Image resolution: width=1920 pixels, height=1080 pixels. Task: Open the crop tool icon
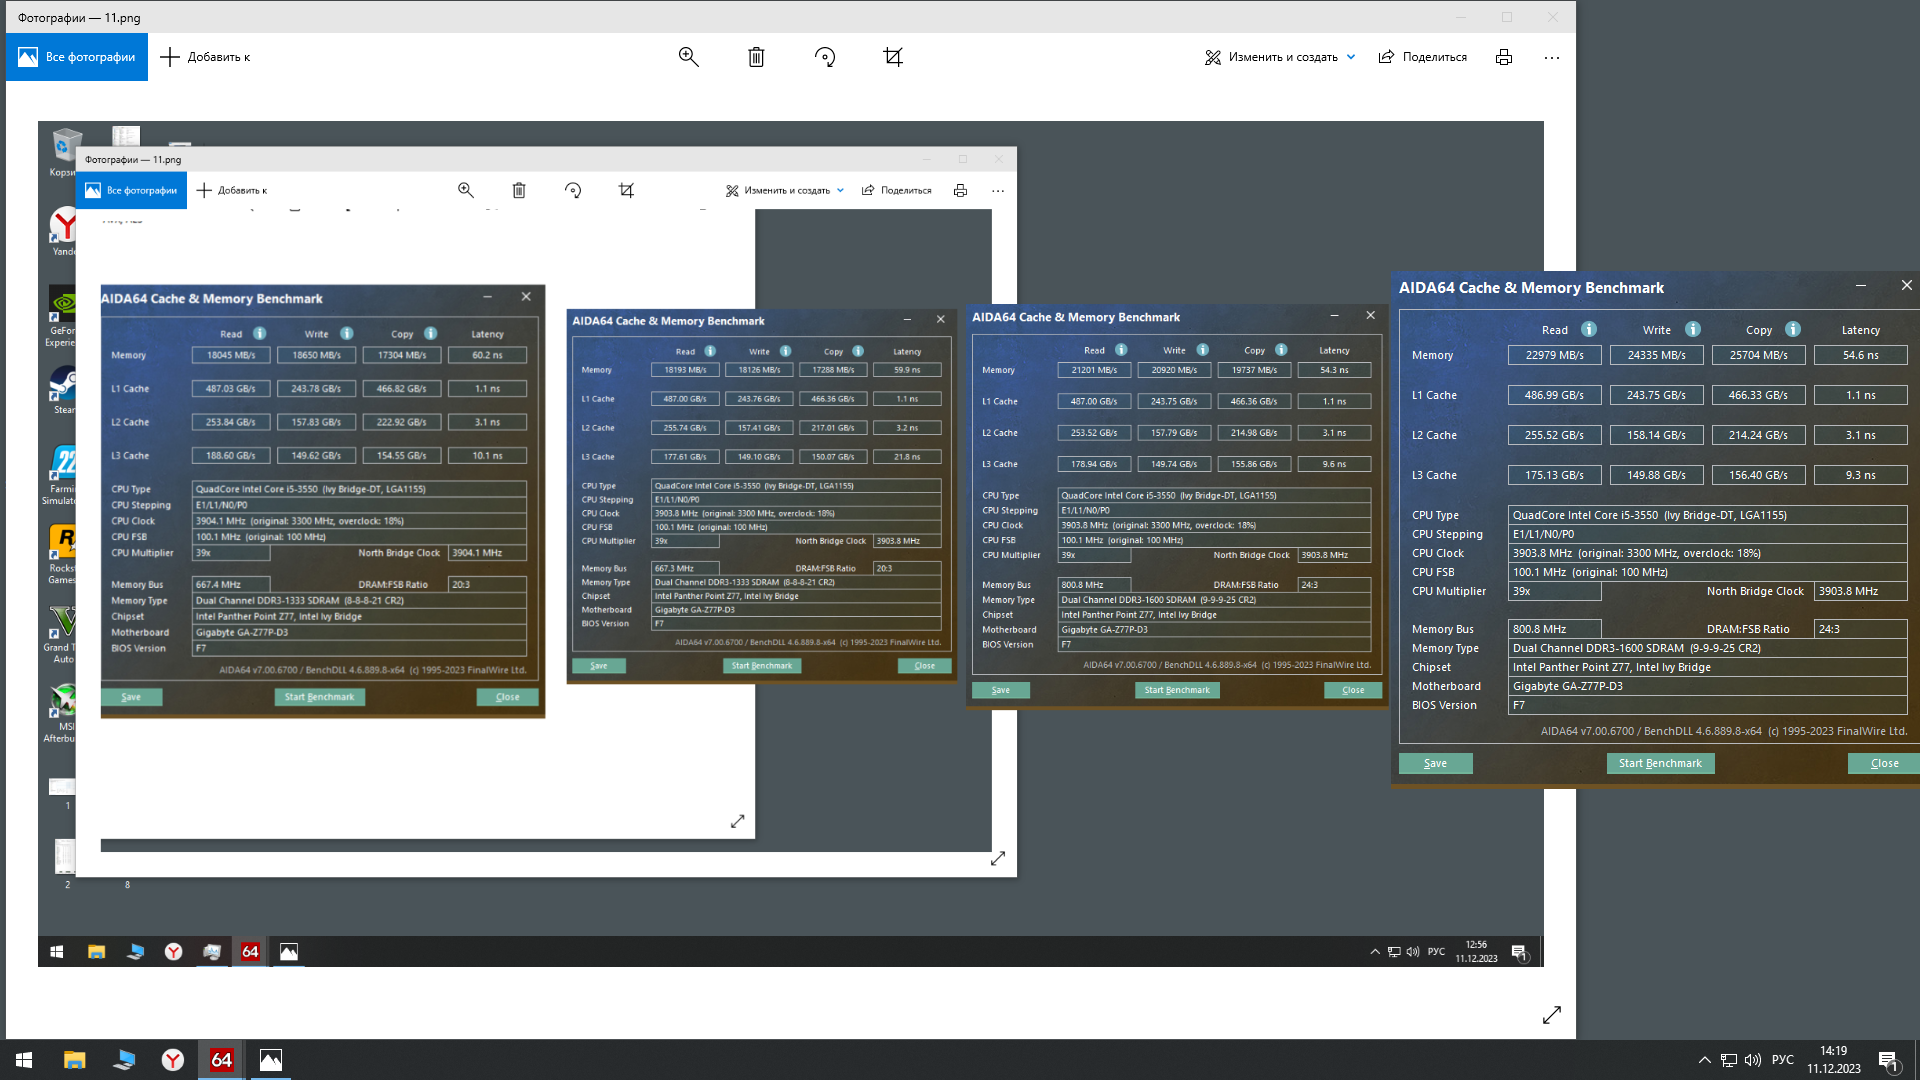(893, 57)
